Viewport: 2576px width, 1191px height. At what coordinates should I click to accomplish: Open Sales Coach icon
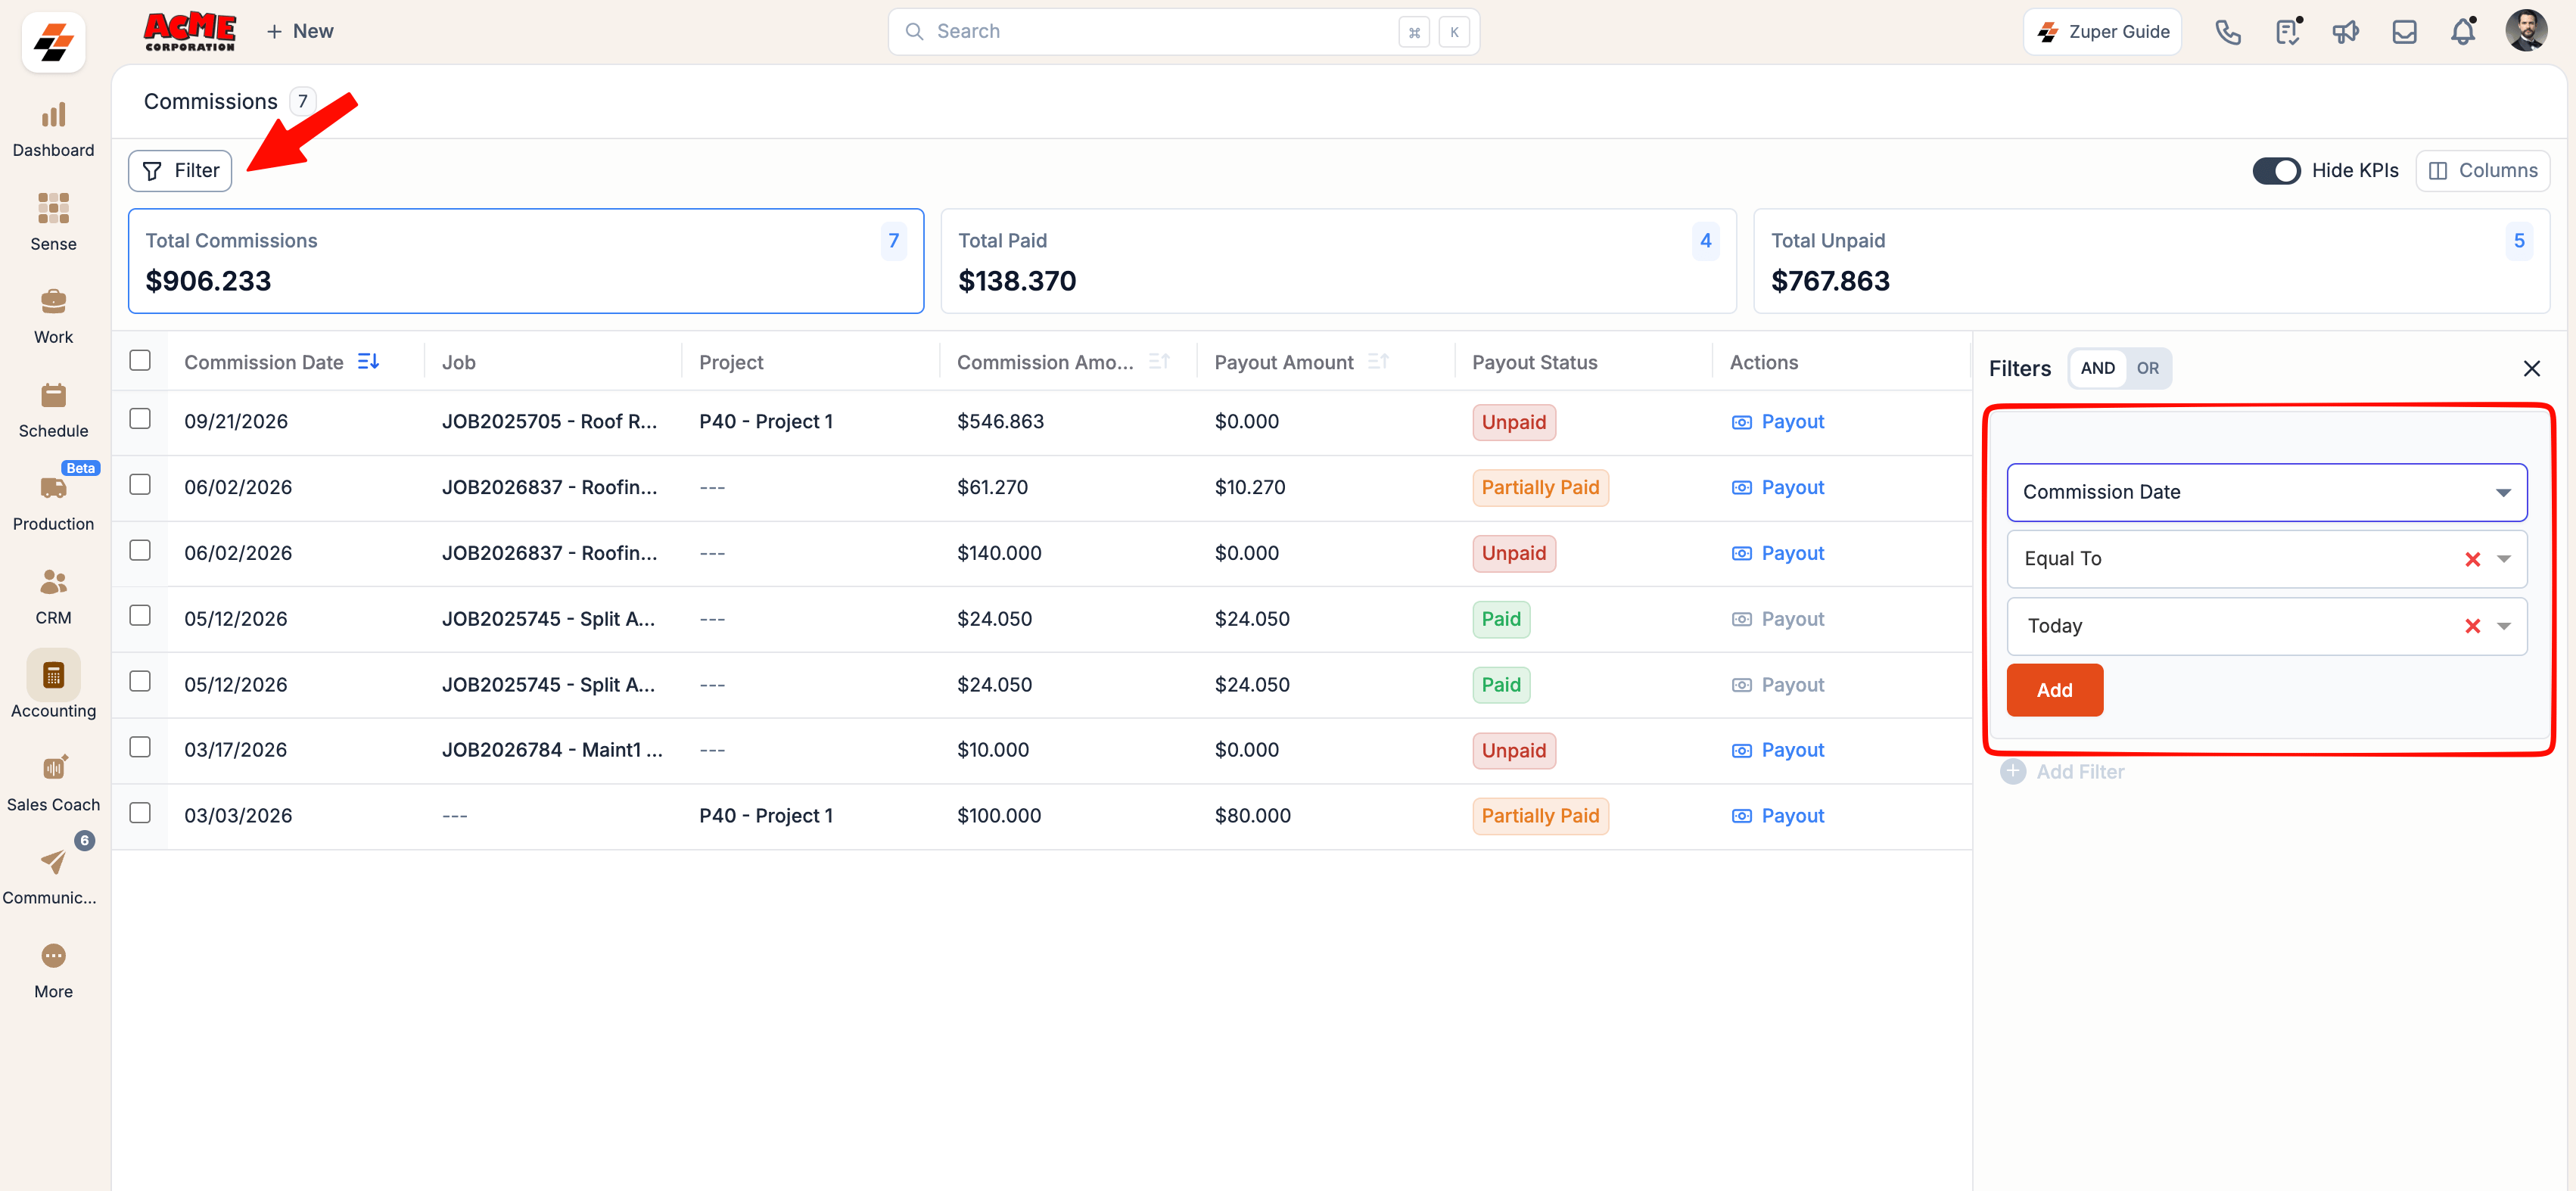click(x=53, y=768)
